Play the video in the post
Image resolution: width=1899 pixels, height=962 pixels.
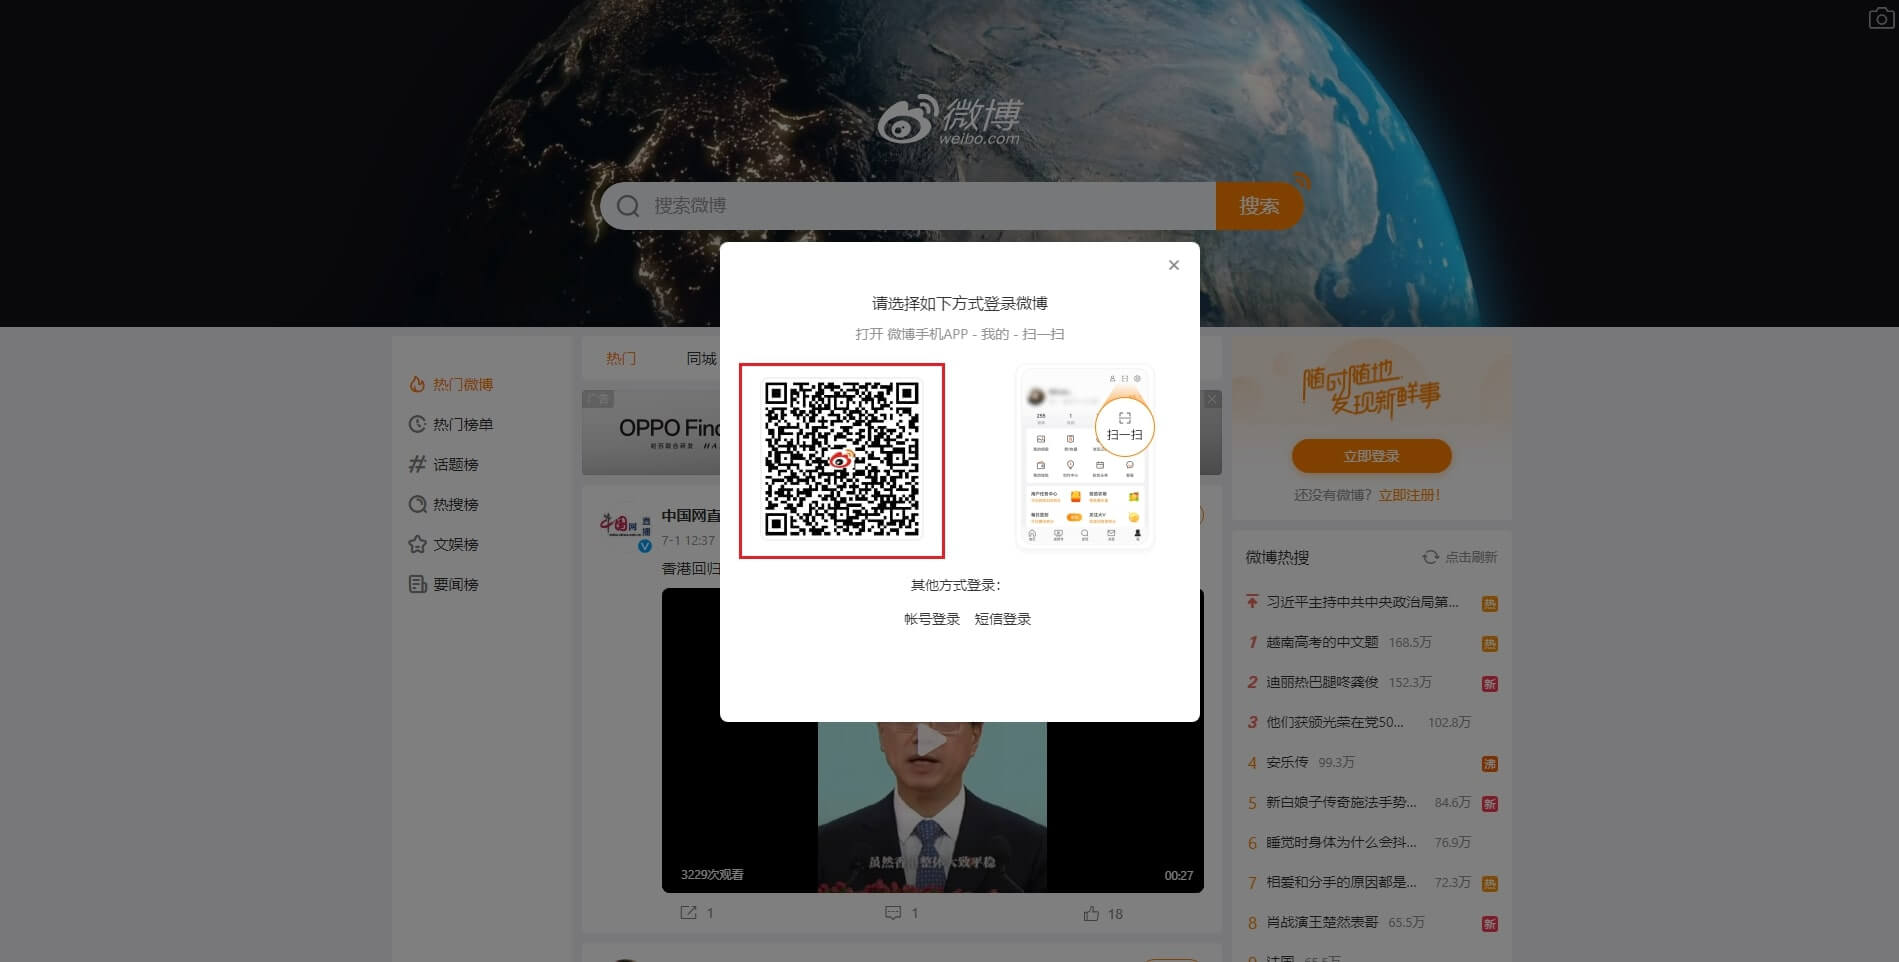tap(932, 741)
